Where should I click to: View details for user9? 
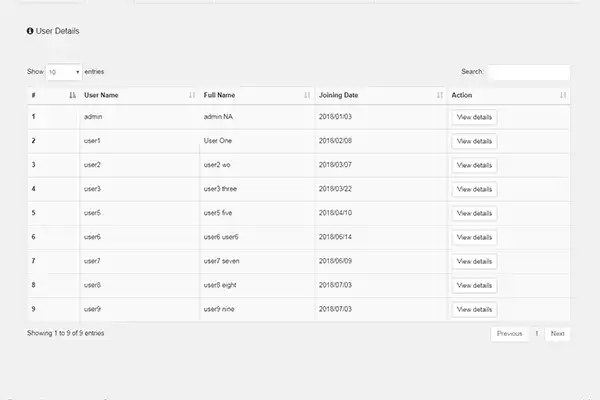pyautogui.click(x=474, y=309)
